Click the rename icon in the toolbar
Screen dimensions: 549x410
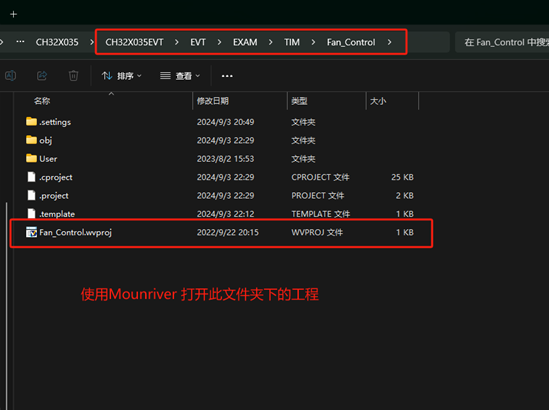pos(10,76)
